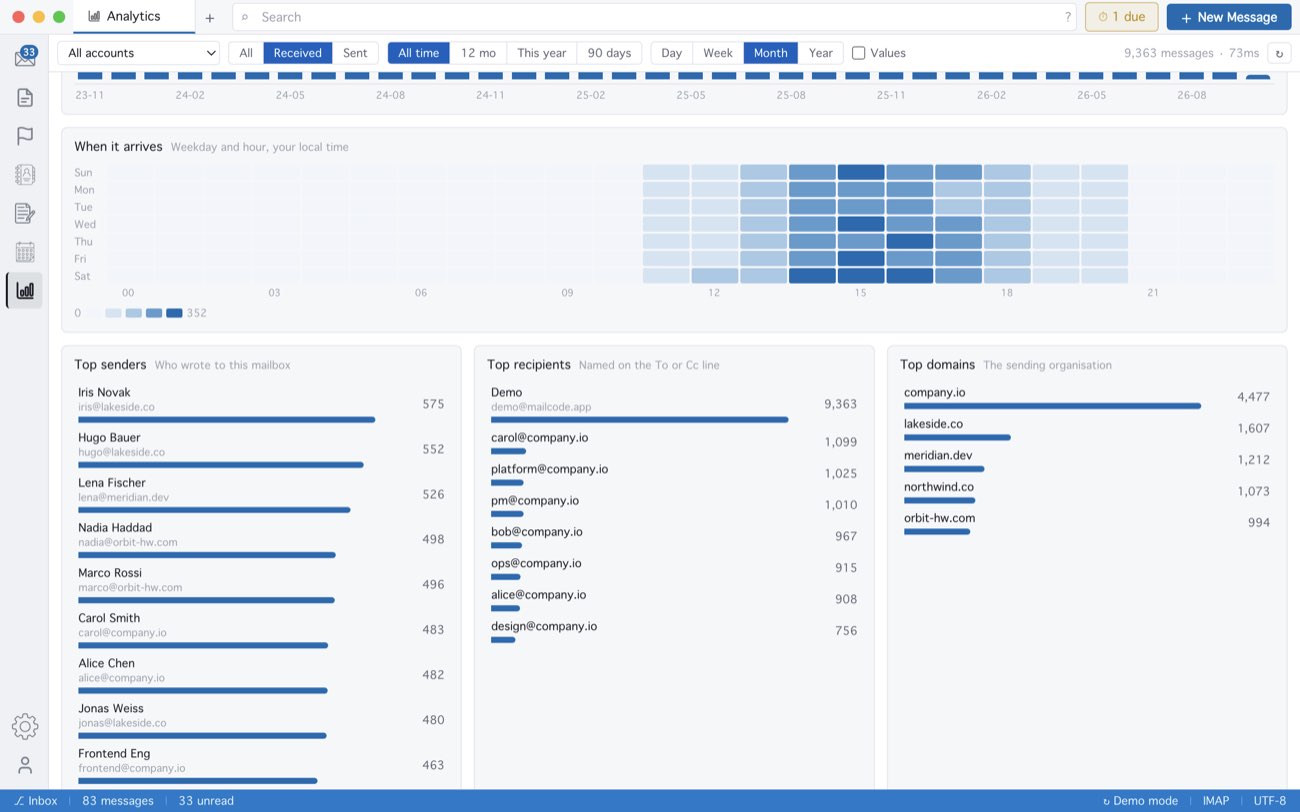Click 33 unread in status bar
1300x812 pixels.
click(206, 801)
